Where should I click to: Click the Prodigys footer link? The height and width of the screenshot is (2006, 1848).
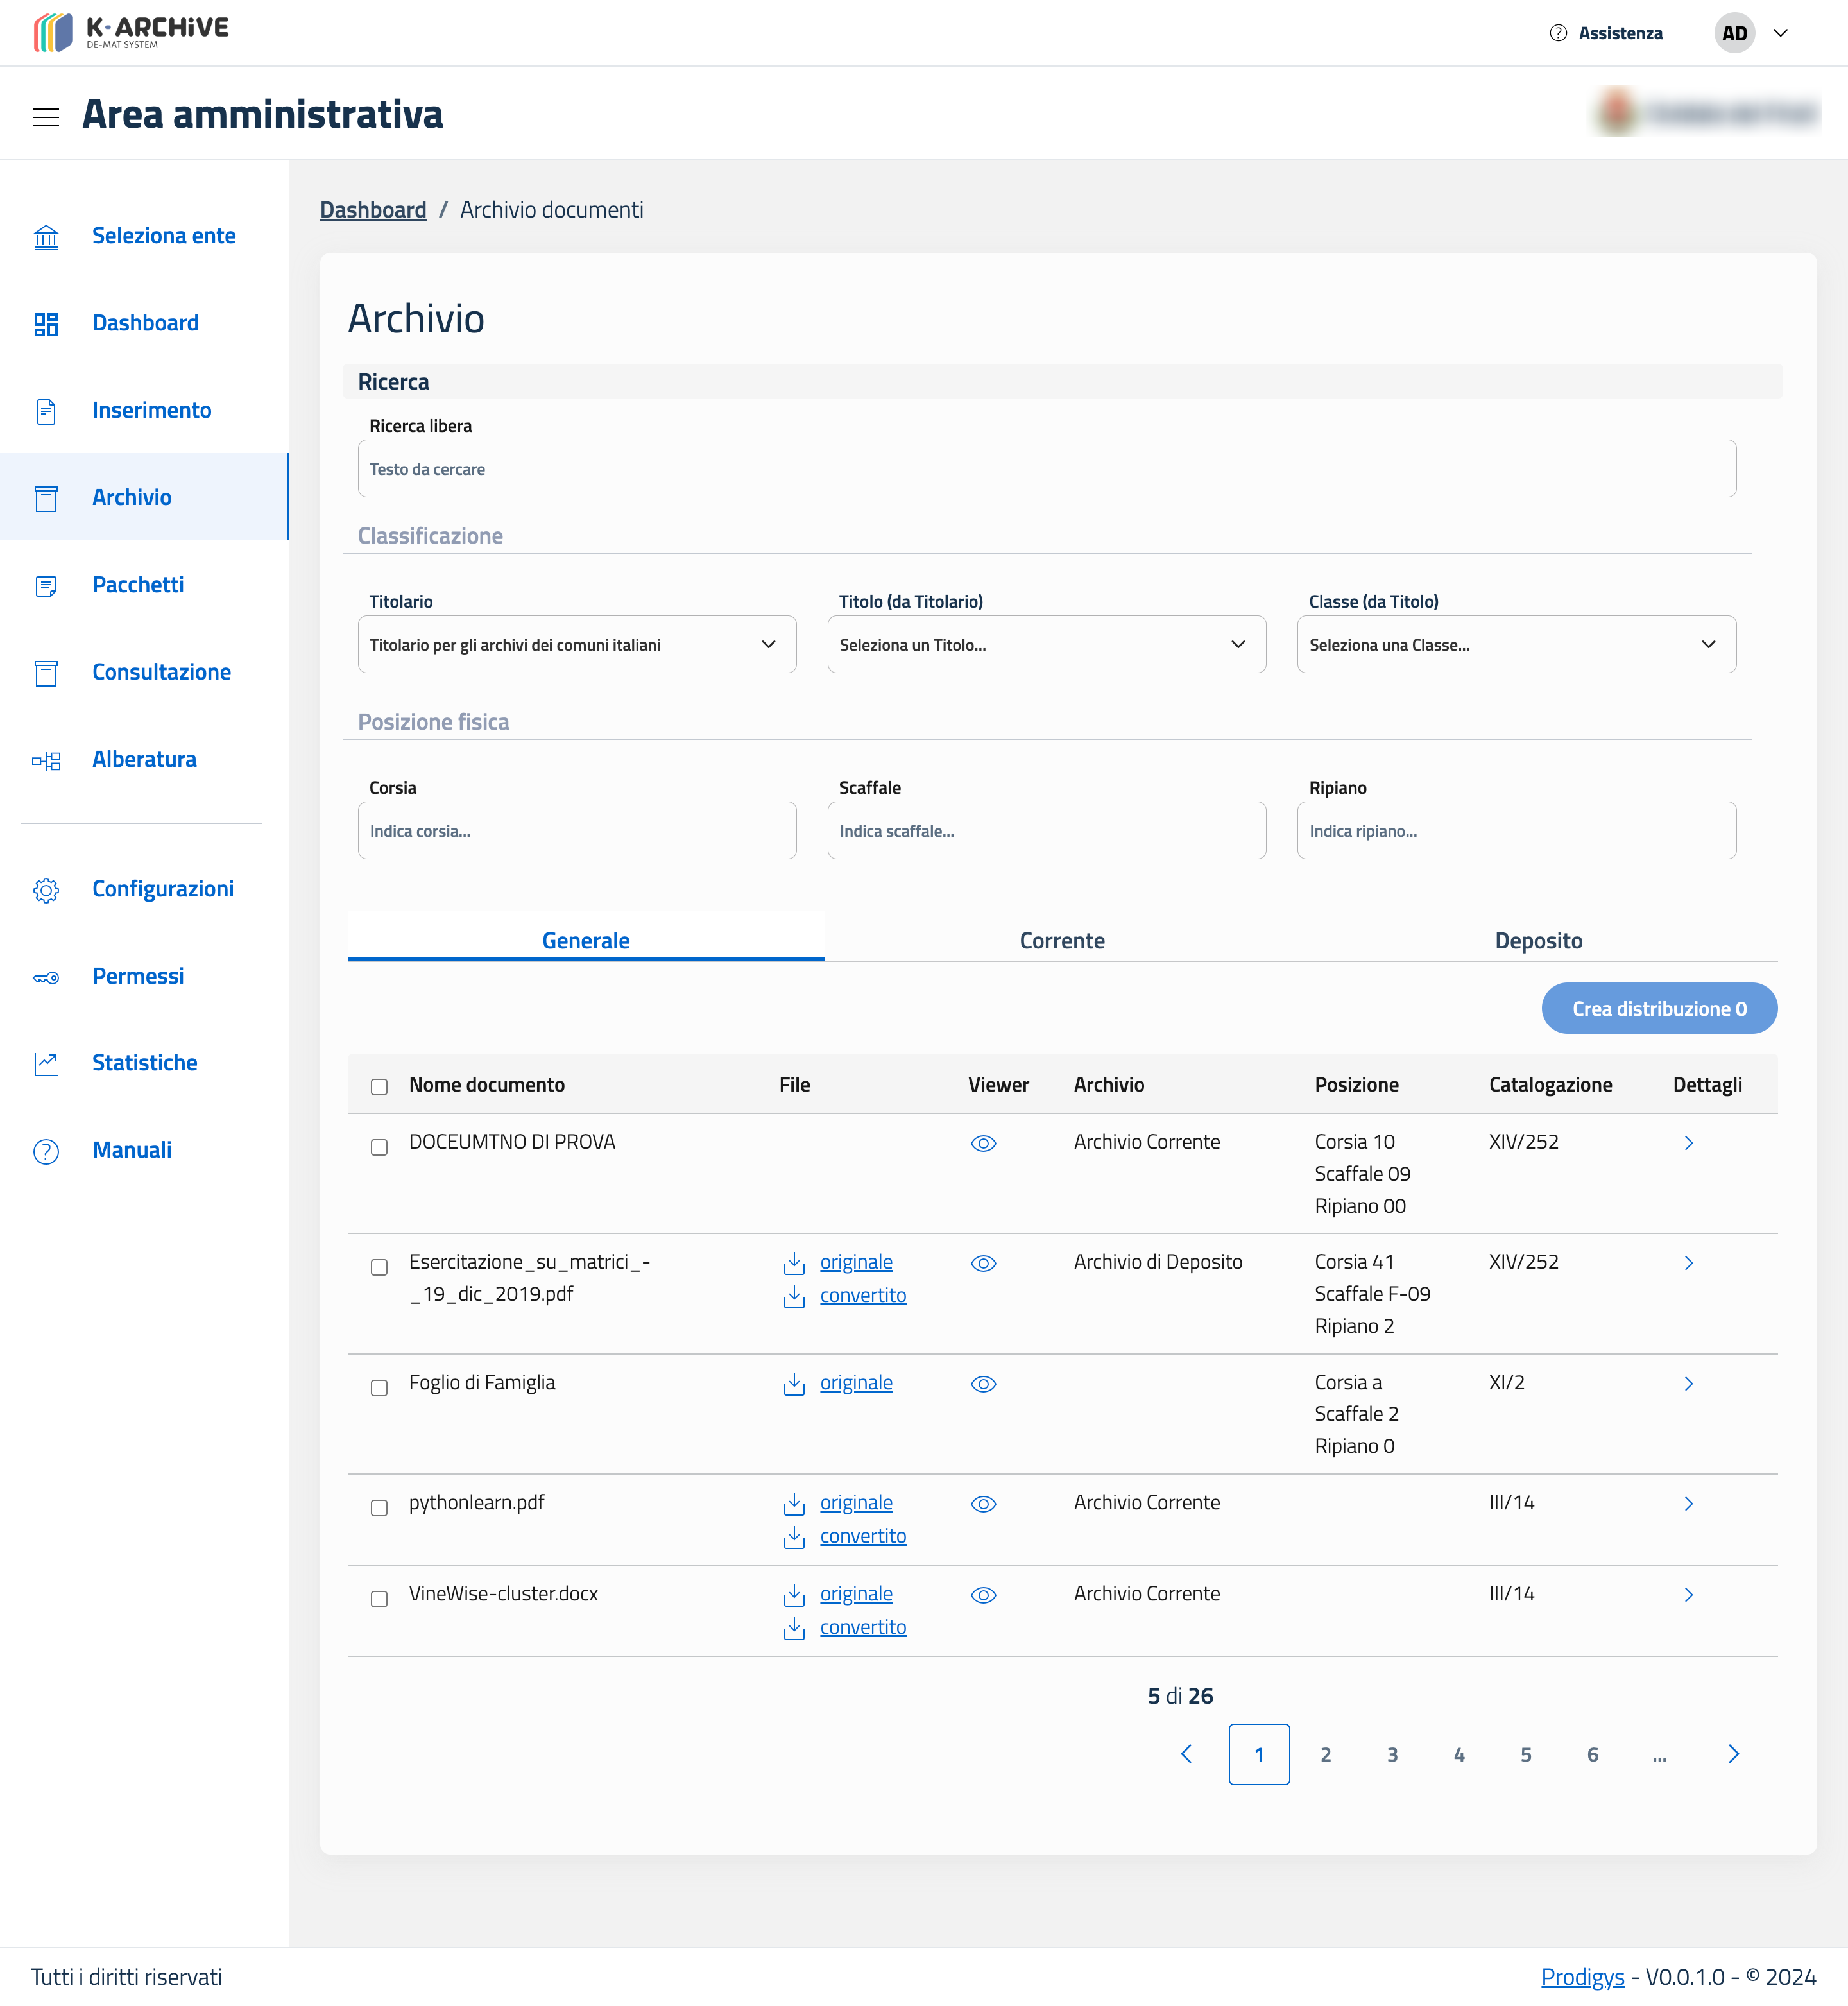1582,1977
